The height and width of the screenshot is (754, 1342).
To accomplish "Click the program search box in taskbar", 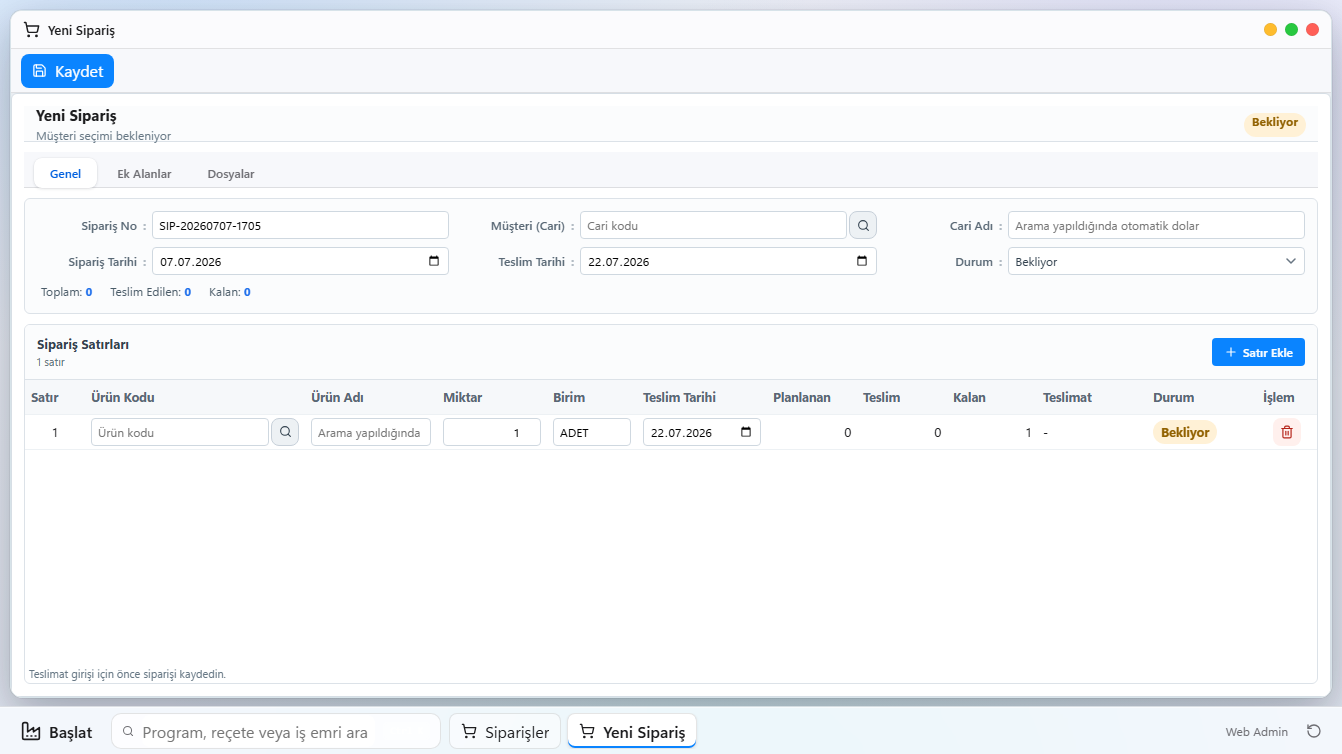I will [x=276, y=732].
